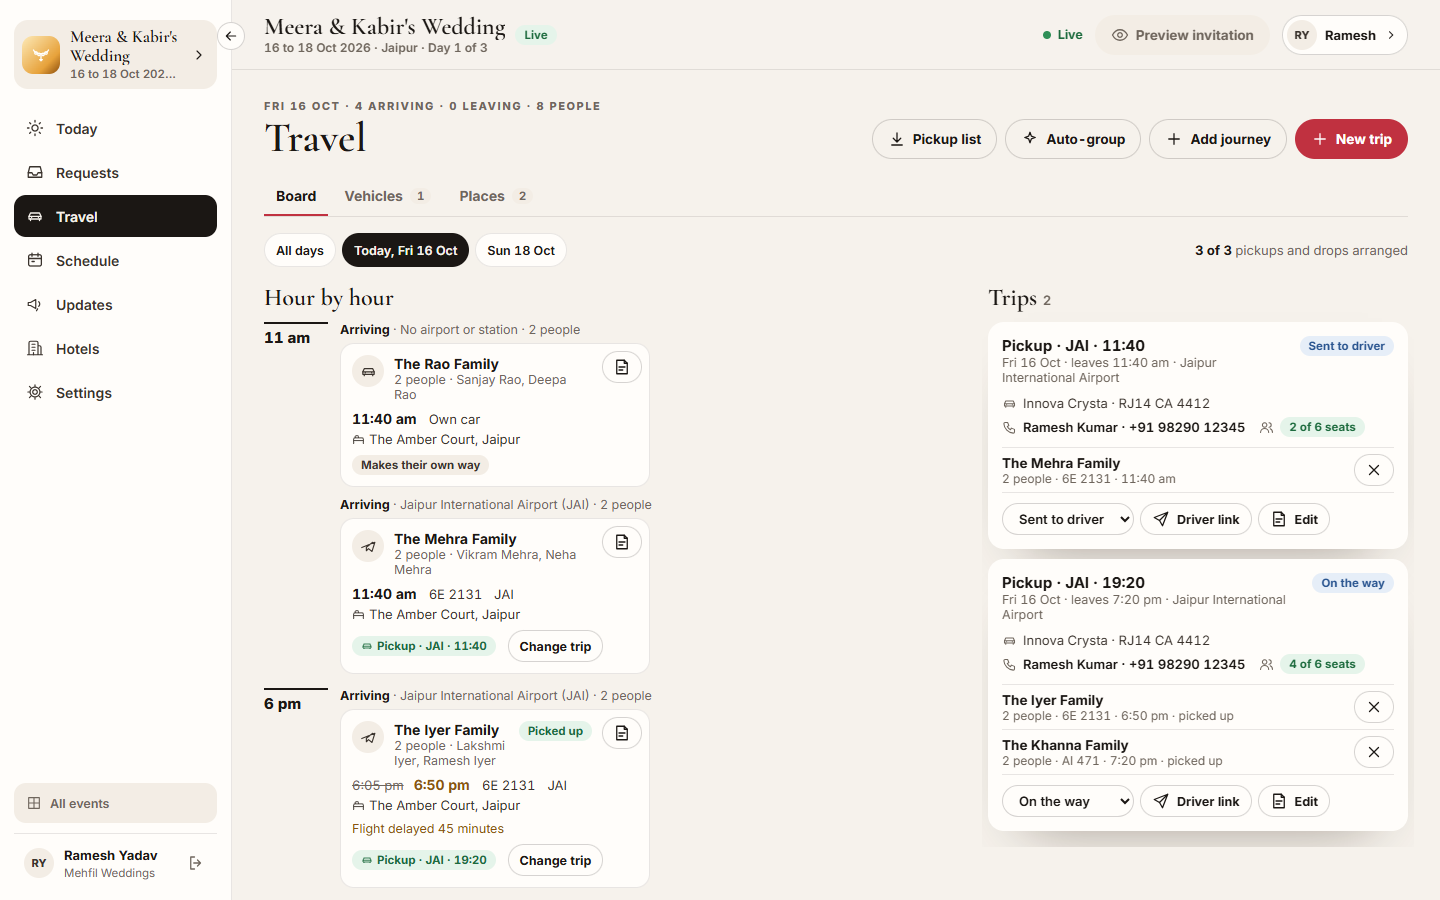Open notes icon on Iyer Family card

622,733
